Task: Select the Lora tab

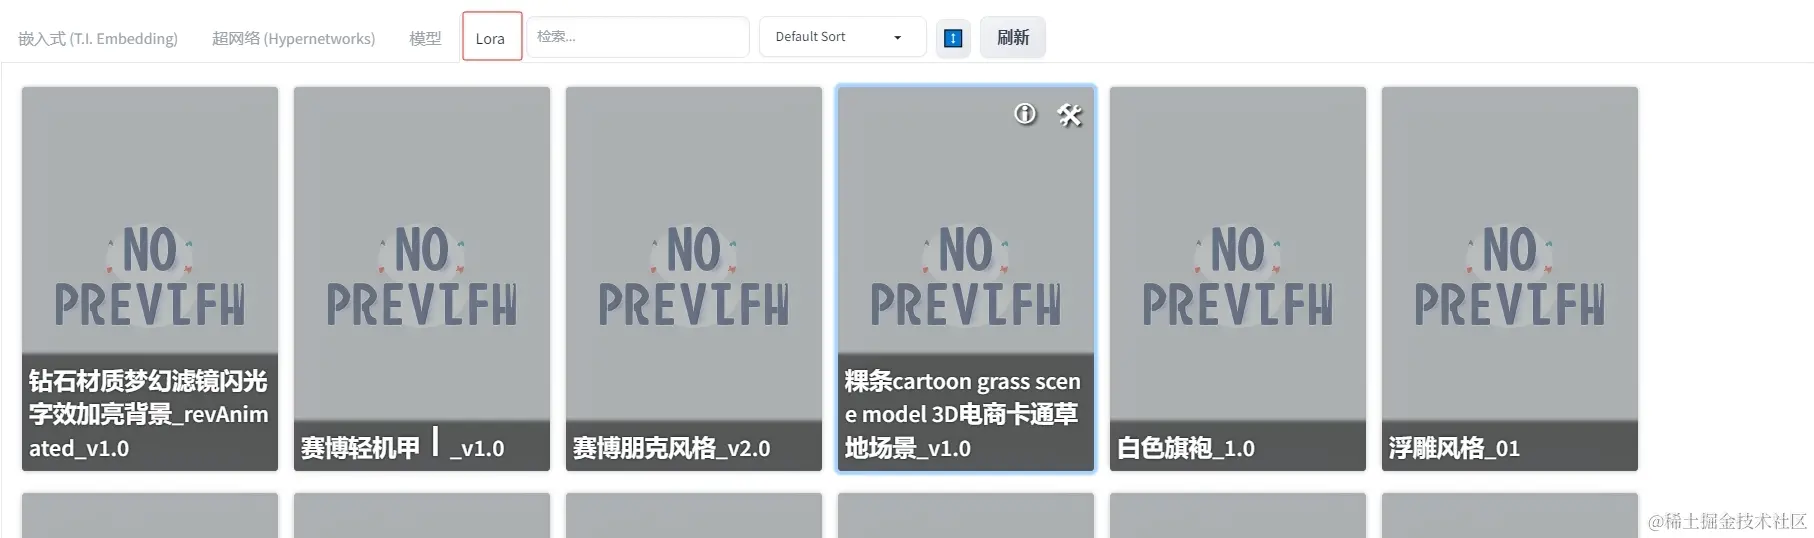Action: click(x=491, y=37)
